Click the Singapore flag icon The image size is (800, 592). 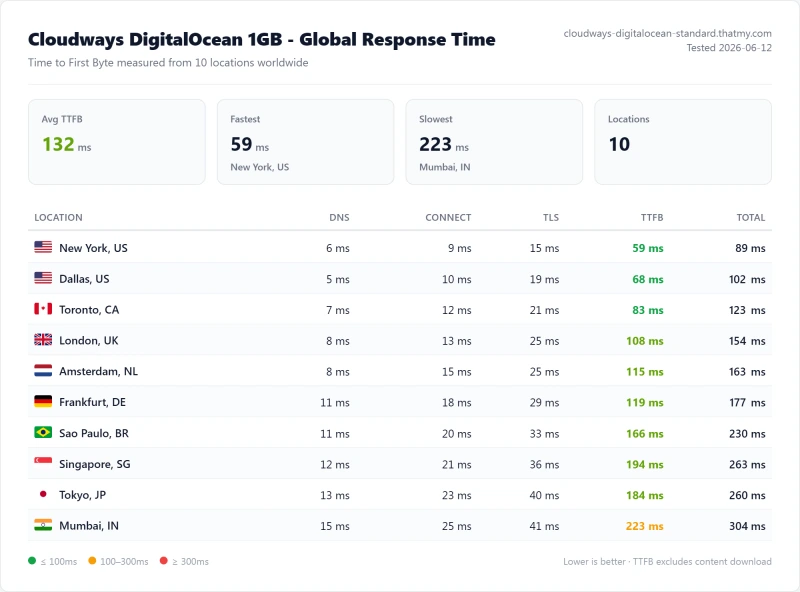click(43, 463)
